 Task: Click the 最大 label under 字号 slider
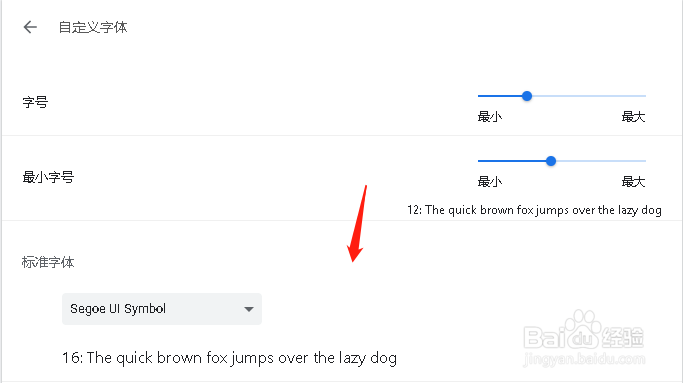[x=633, y=117]
